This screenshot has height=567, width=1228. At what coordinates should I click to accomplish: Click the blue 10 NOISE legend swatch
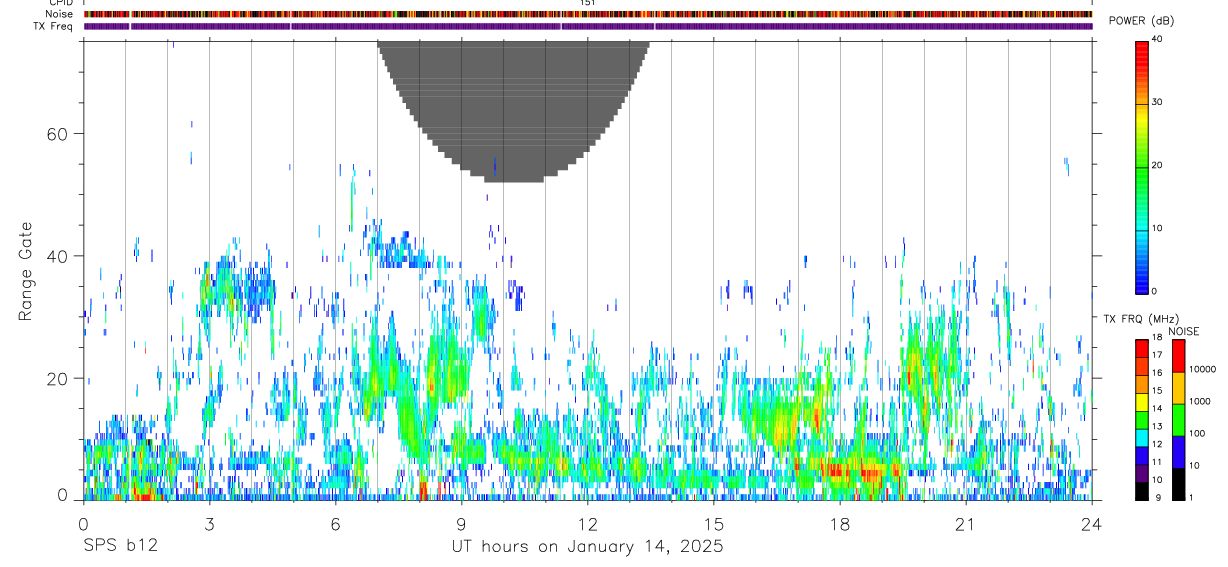[x=1178, y=452]
